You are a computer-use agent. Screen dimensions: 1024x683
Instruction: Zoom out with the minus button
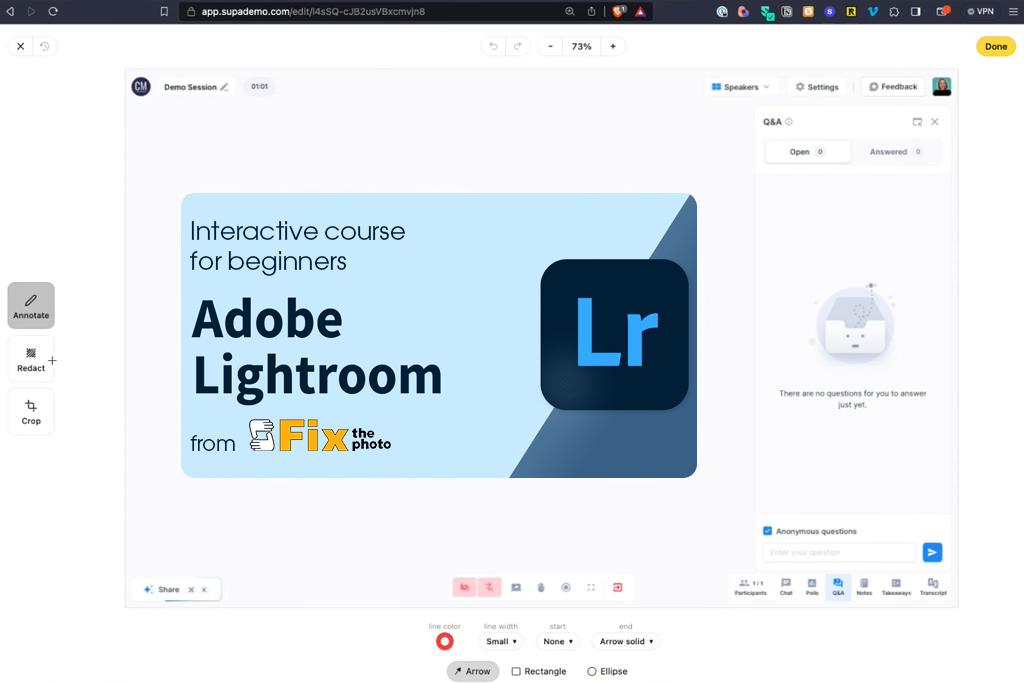pos(551,46)
